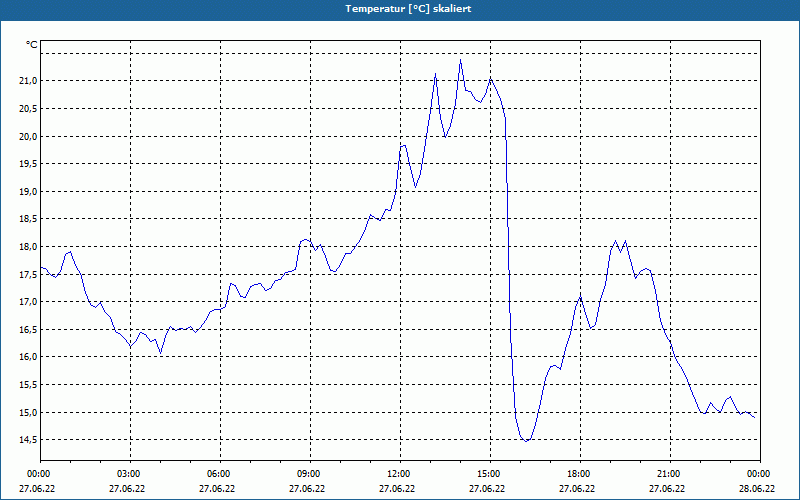The image size is (800, 500).
Task: Select the "°C" unit label on the y-axis
Action: click(32, 45)
